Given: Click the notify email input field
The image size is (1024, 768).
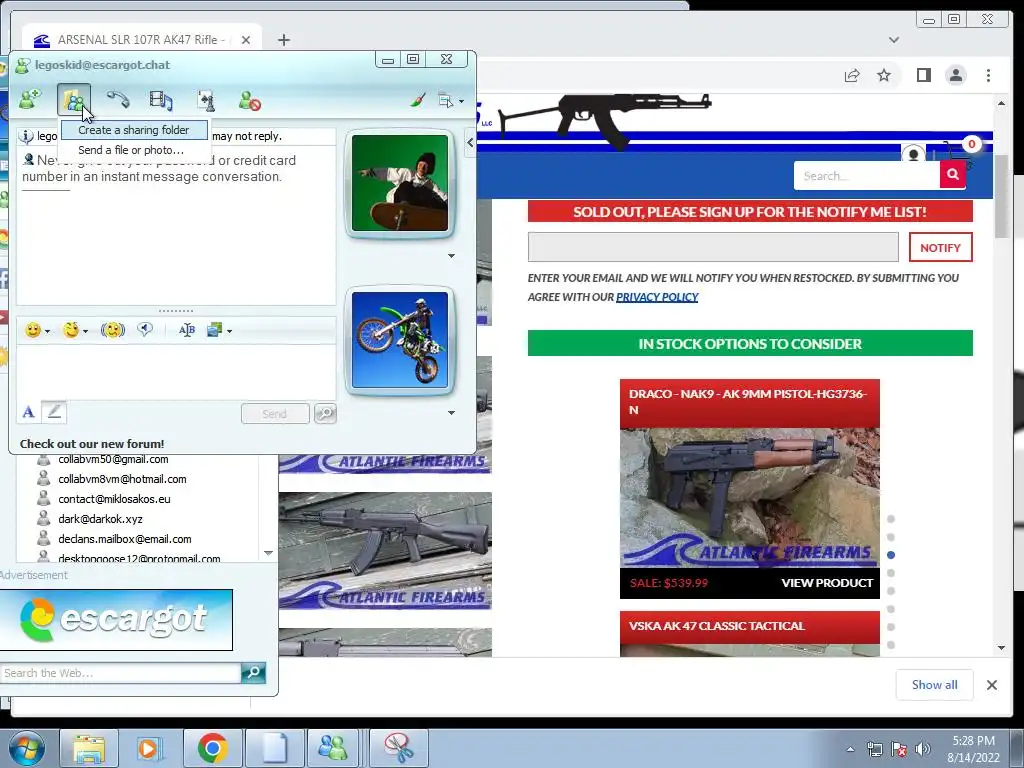Looking at the screenshot, I should (713, 248).
